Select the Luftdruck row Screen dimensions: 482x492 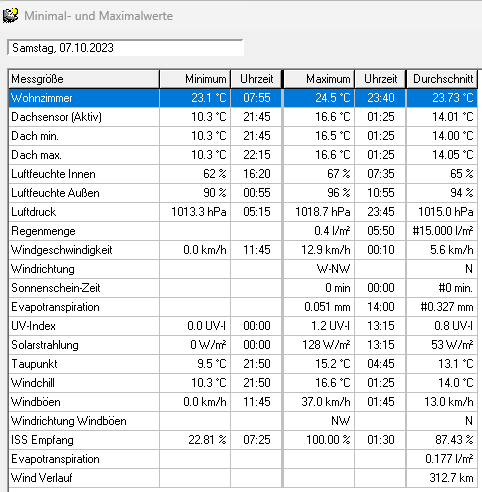coord(243,212)
